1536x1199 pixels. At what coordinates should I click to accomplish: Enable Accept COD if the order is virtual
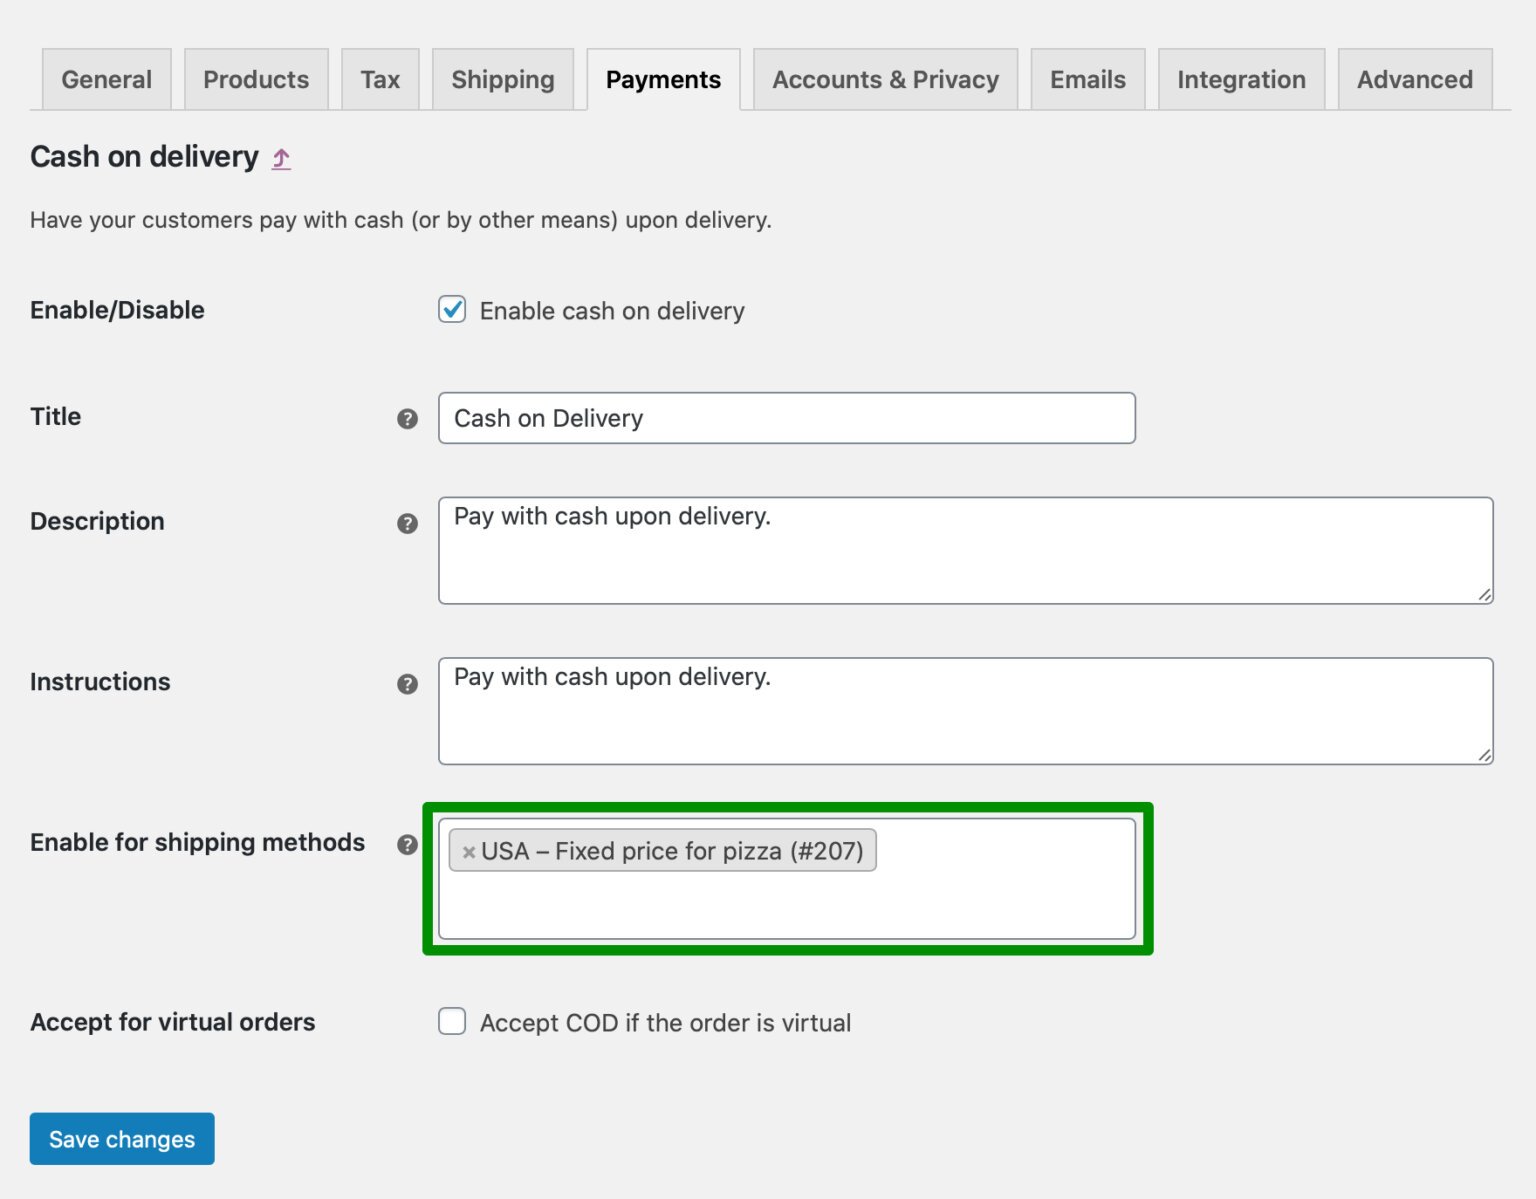pos(452,1022)
